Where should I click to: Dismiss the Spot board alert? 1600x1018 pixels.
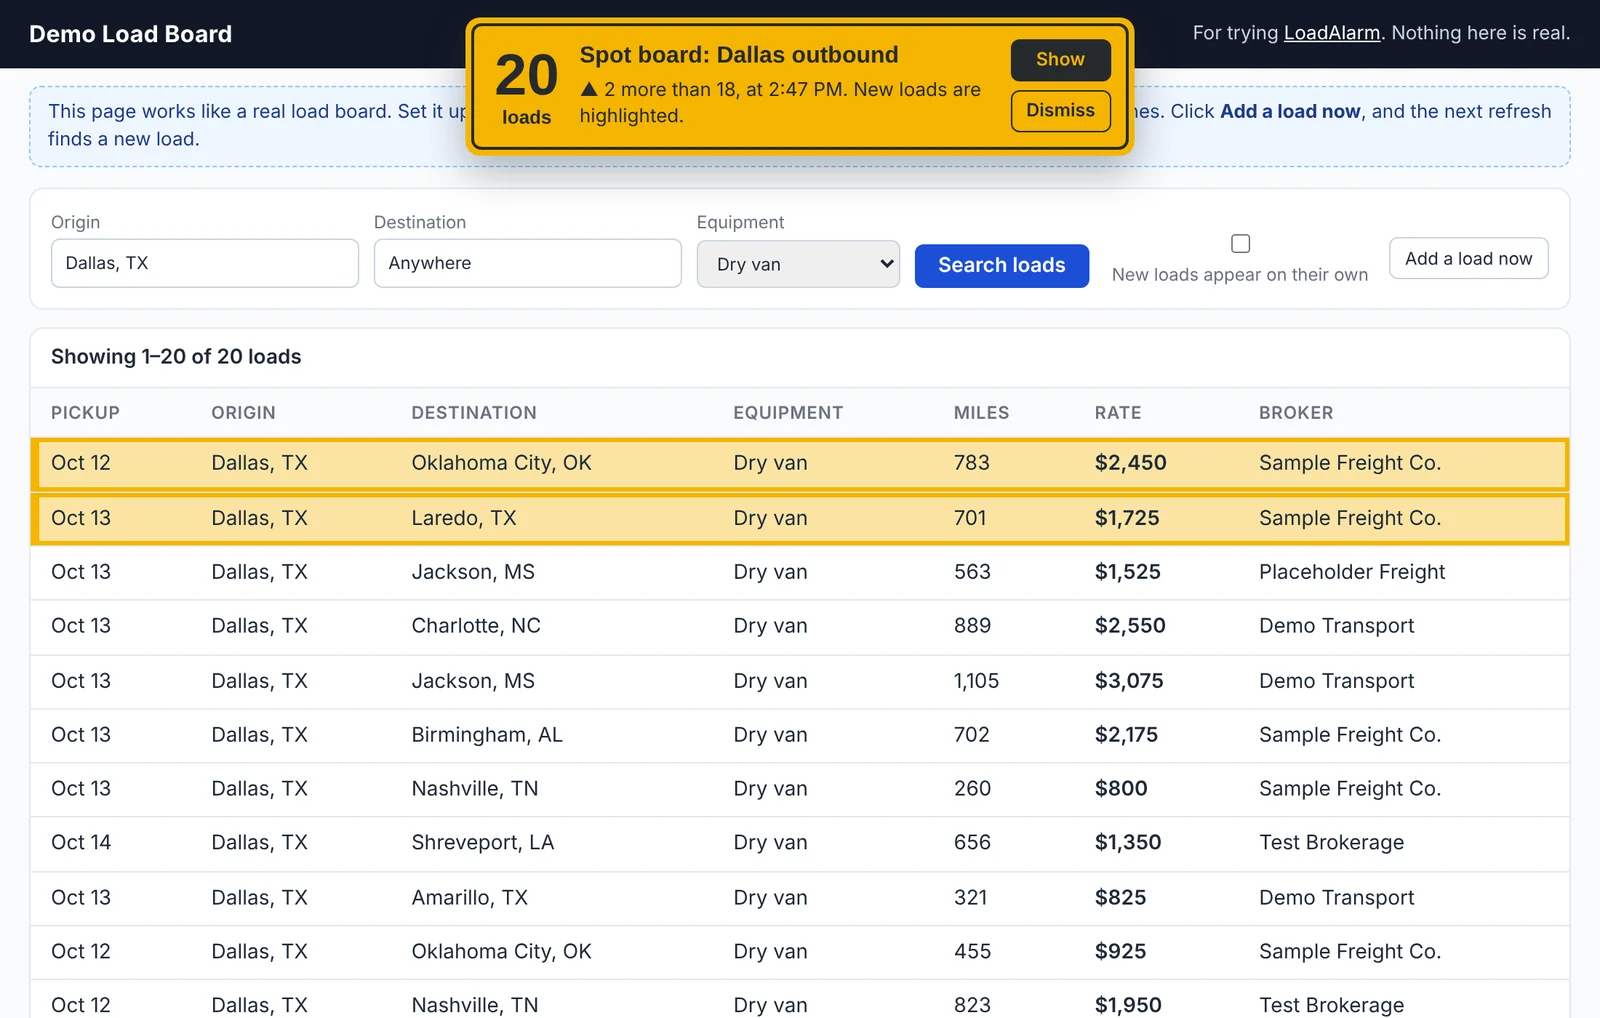coord(1060,111)
